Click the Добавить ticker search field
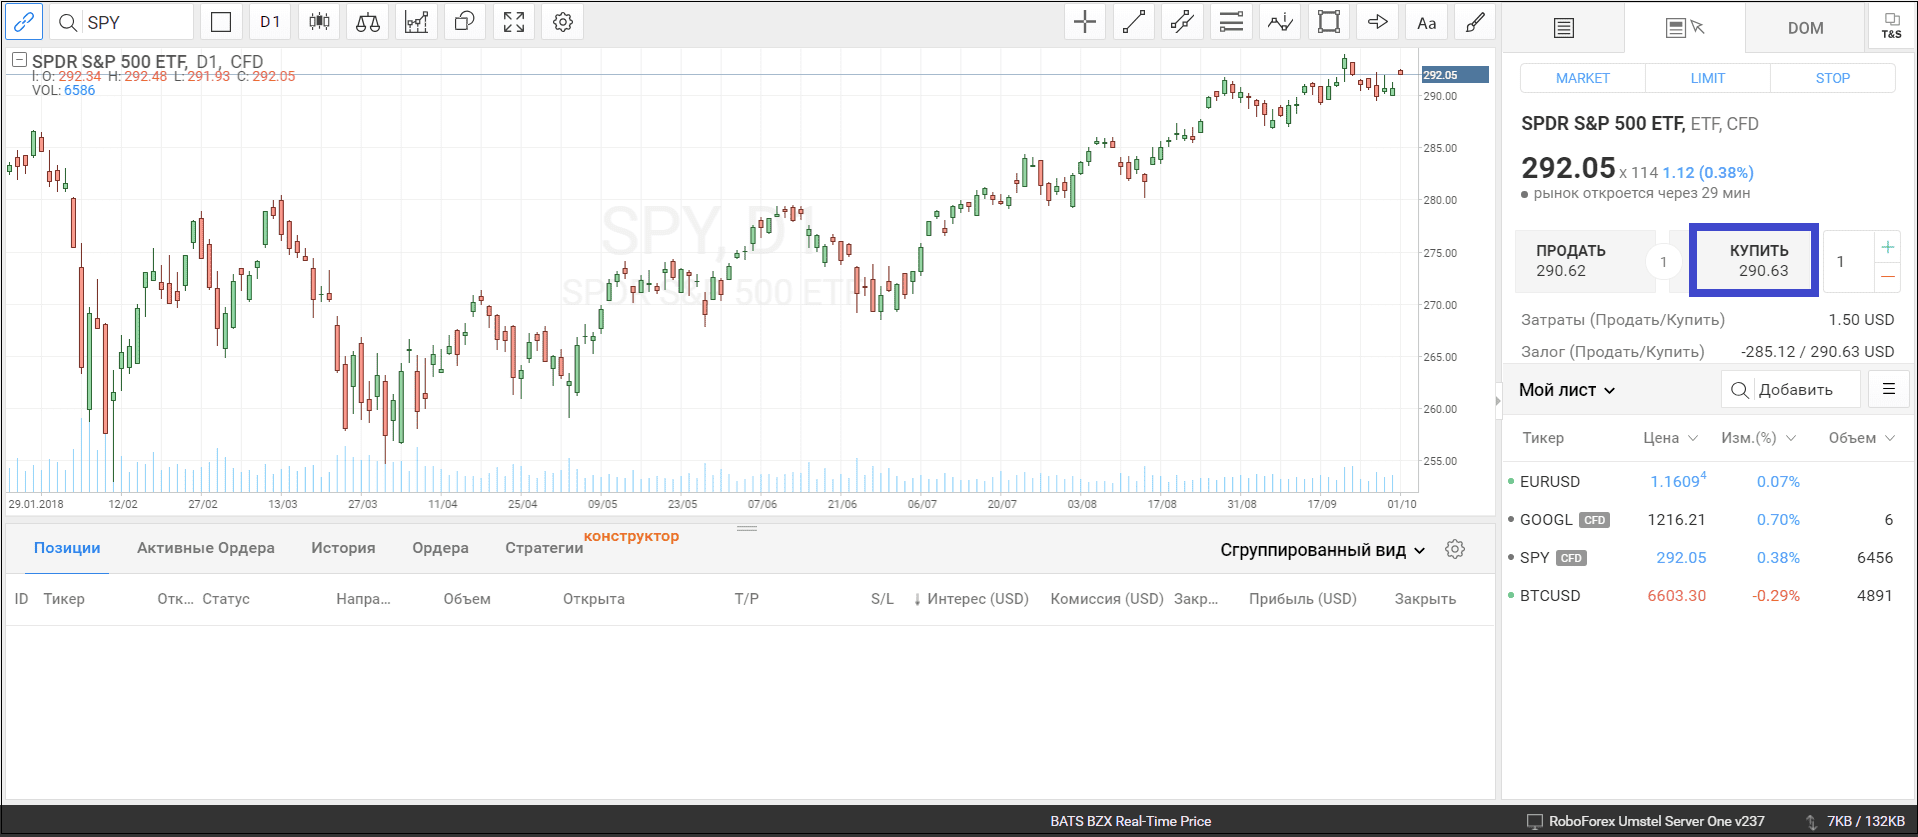 click(x=1791, y=390)
